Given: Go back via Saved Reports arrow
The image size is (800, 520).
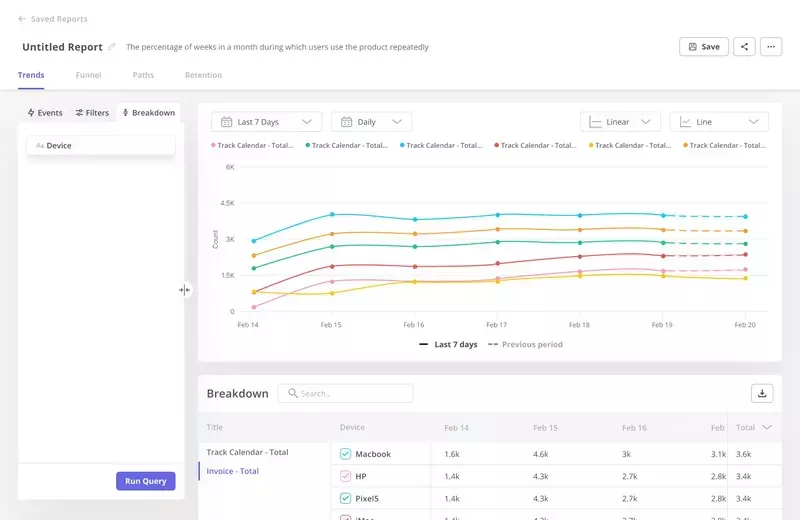Looking at the screenshot, I should point(22,19).
